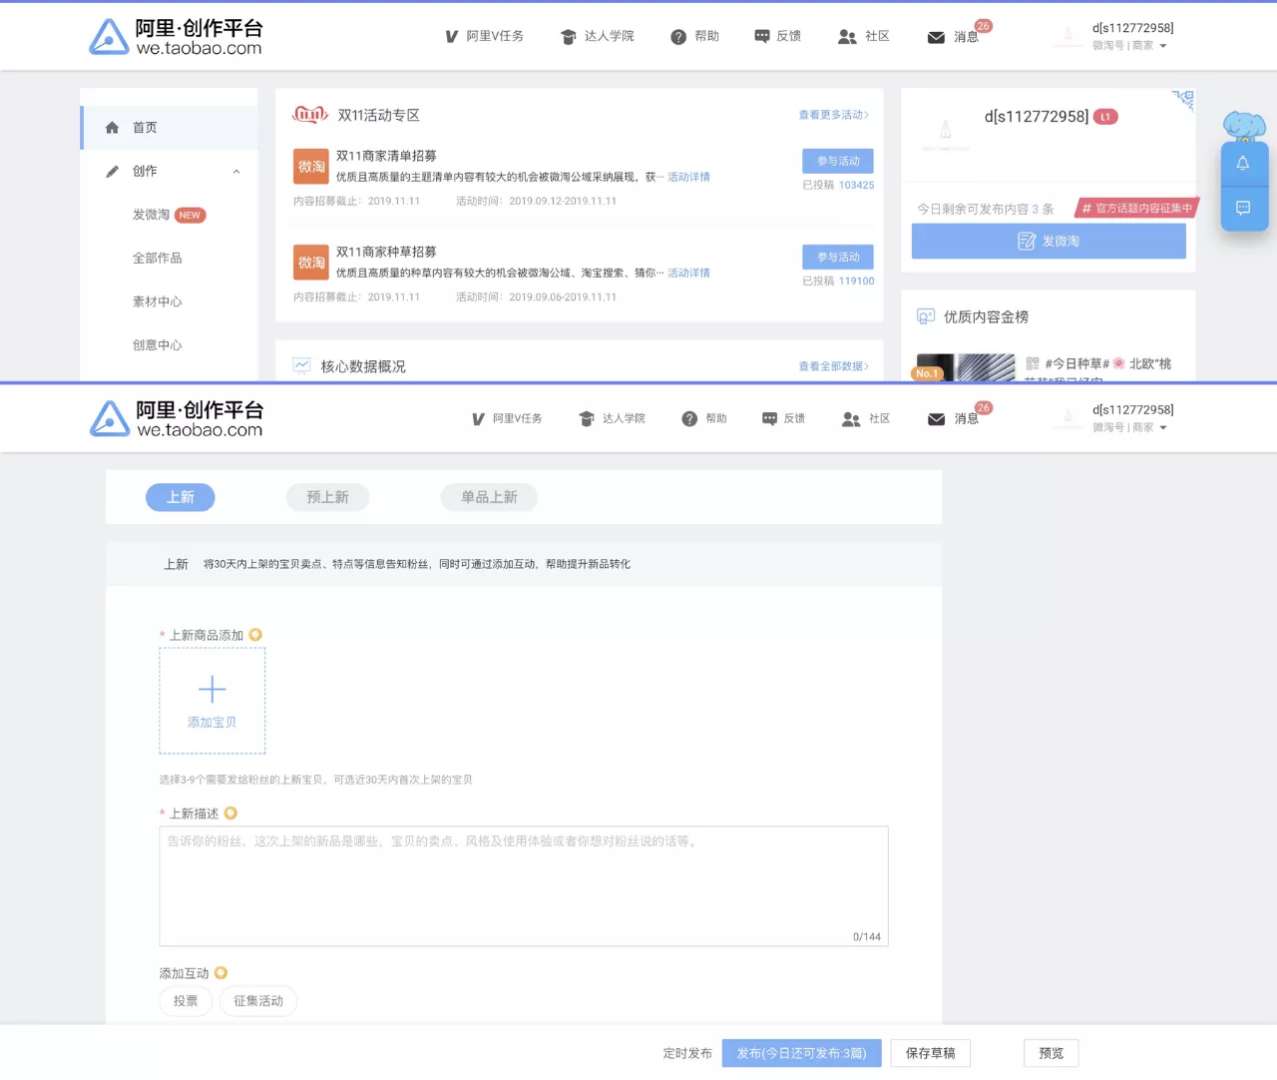Click the icon next to 优质内容金榜
This screenshot has height=1080, width=1277.
[926, 317]
